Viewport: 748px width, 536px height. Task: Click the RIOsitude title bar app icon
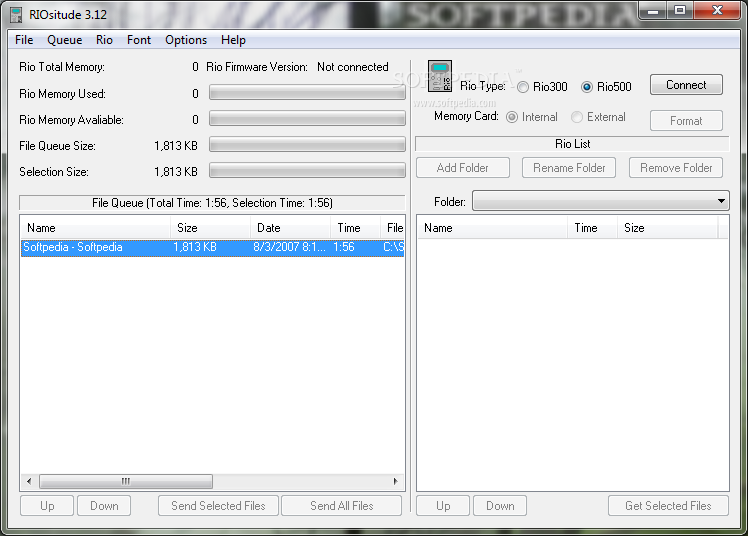16,15
